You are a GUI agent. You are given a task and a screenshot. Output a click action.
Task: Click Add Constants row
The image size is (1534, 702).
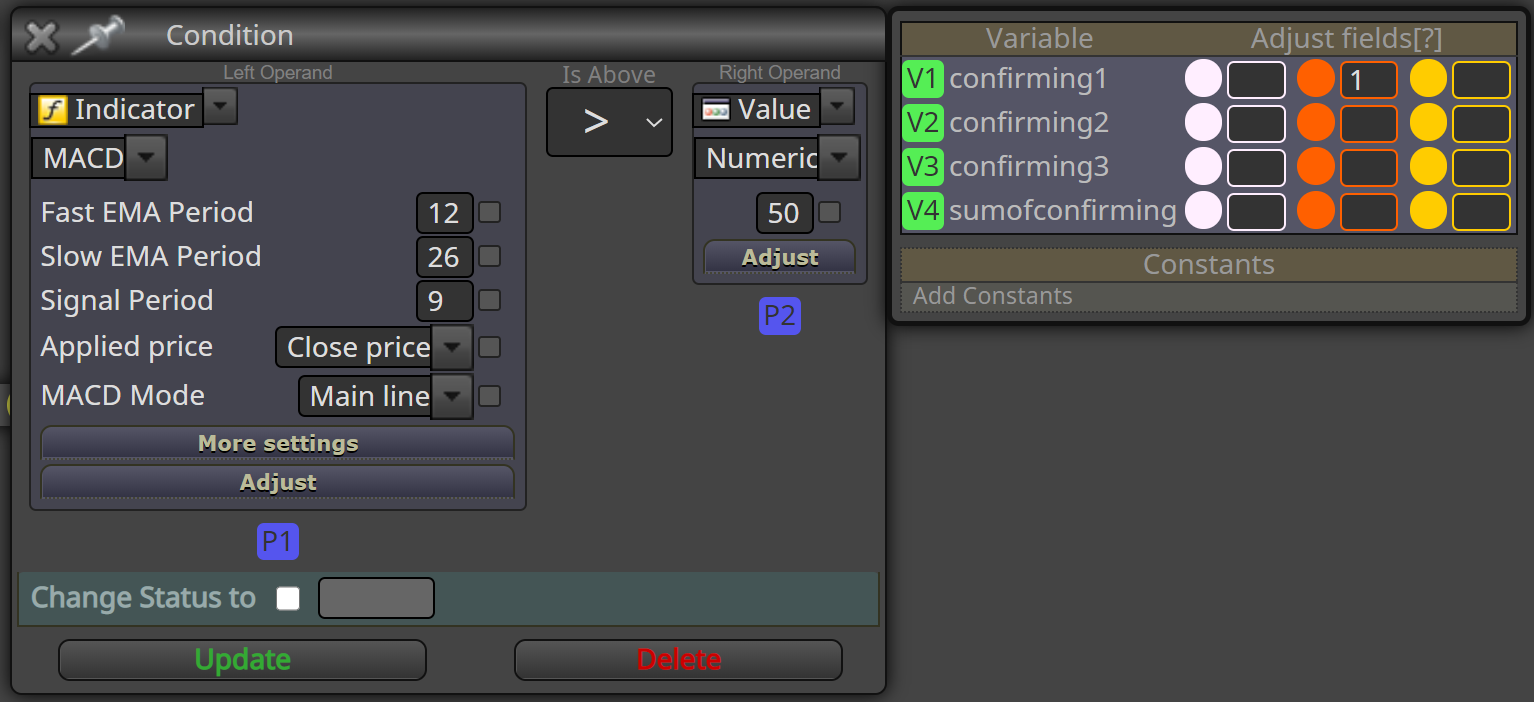tap(1209, 296)
